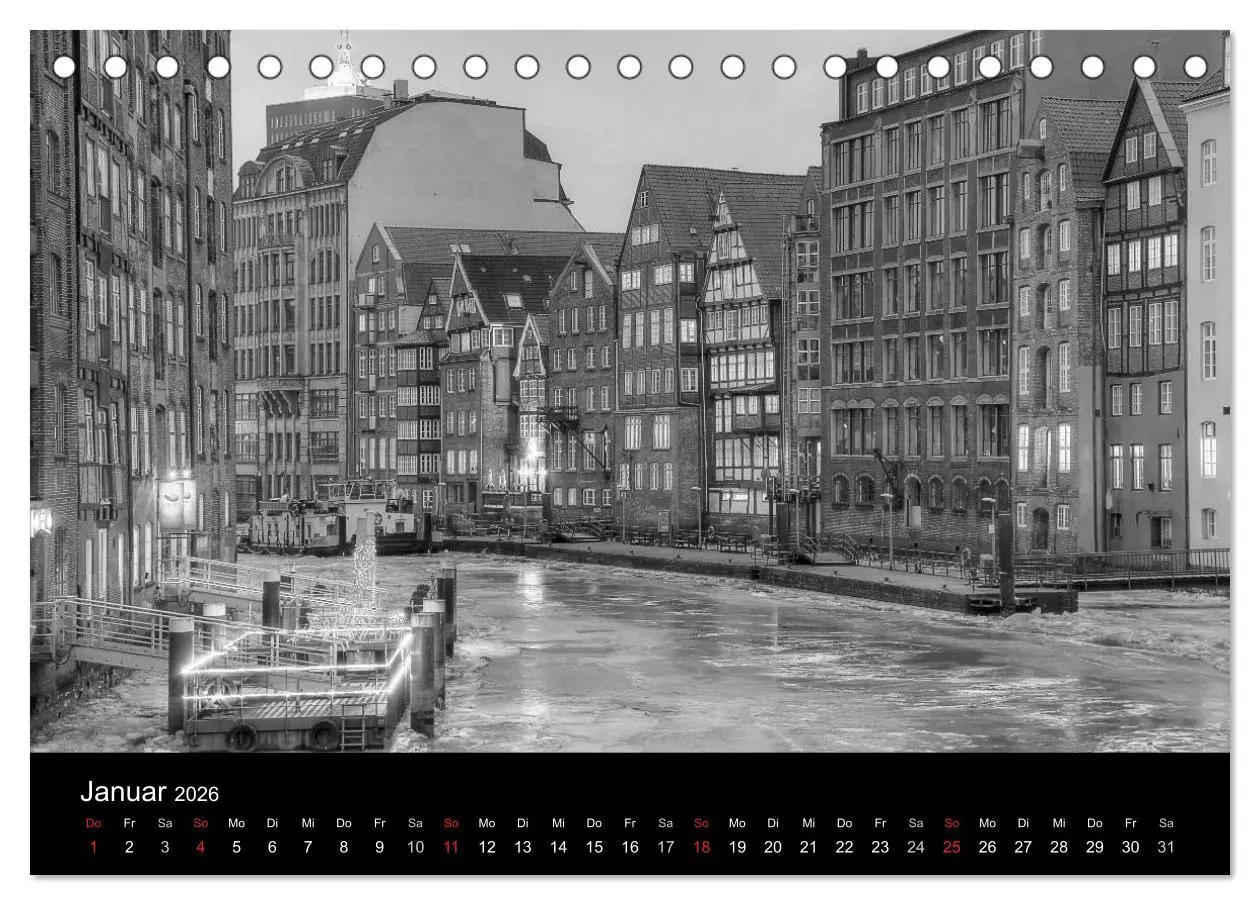Select date 15 in the calendar row
Image resolution: width=1260 pixels, height=905 pixels.
click(x=594, y=847)
